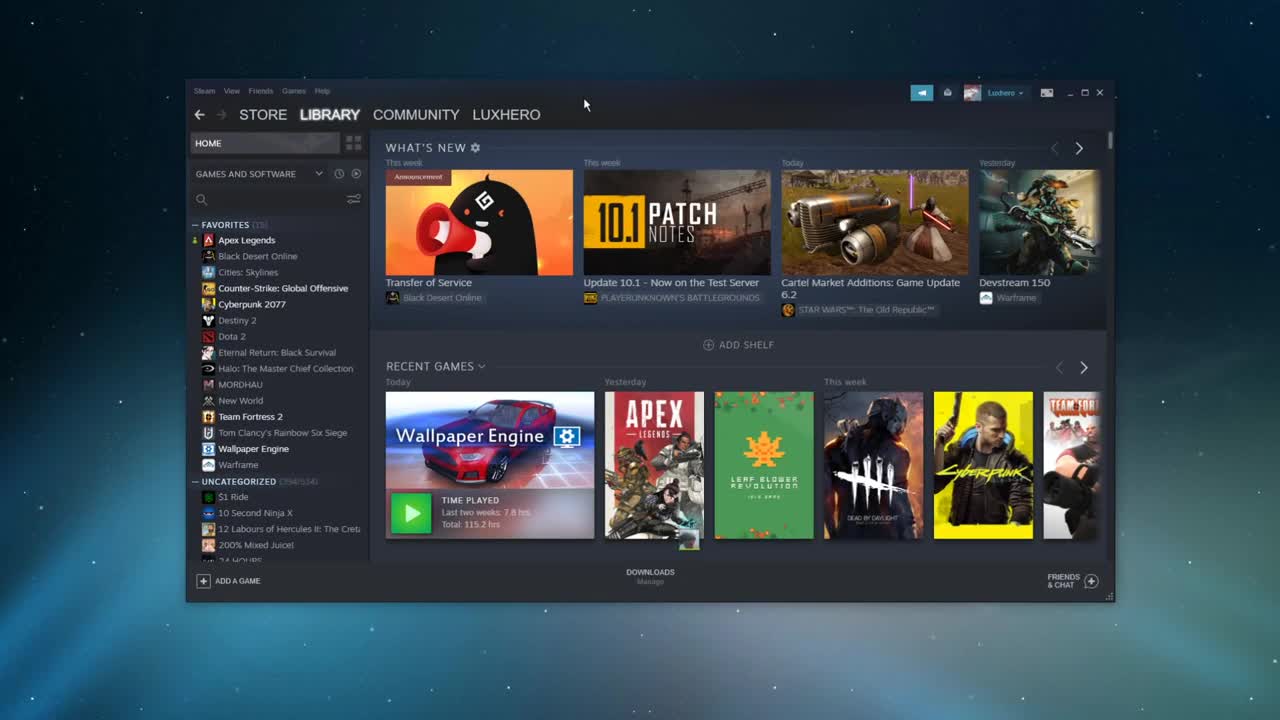This screenshot has width=1280, height=720.
Task: Select the Library tab
Action: pos(330,115)
